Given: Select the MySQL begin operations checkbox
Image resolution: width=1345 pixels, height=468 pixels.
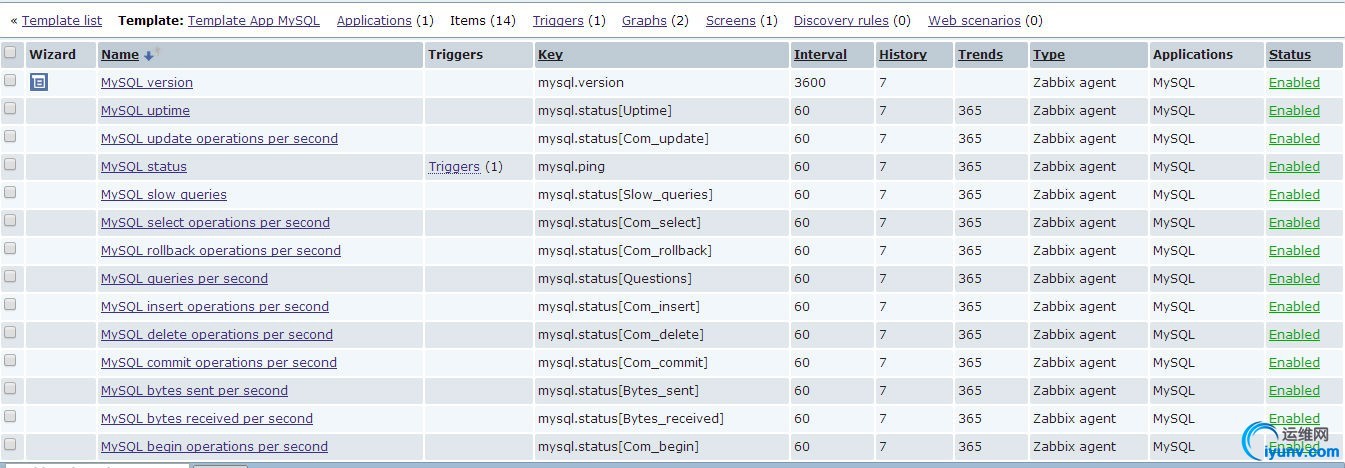Looking at the screenshot, I should (10, 444).
